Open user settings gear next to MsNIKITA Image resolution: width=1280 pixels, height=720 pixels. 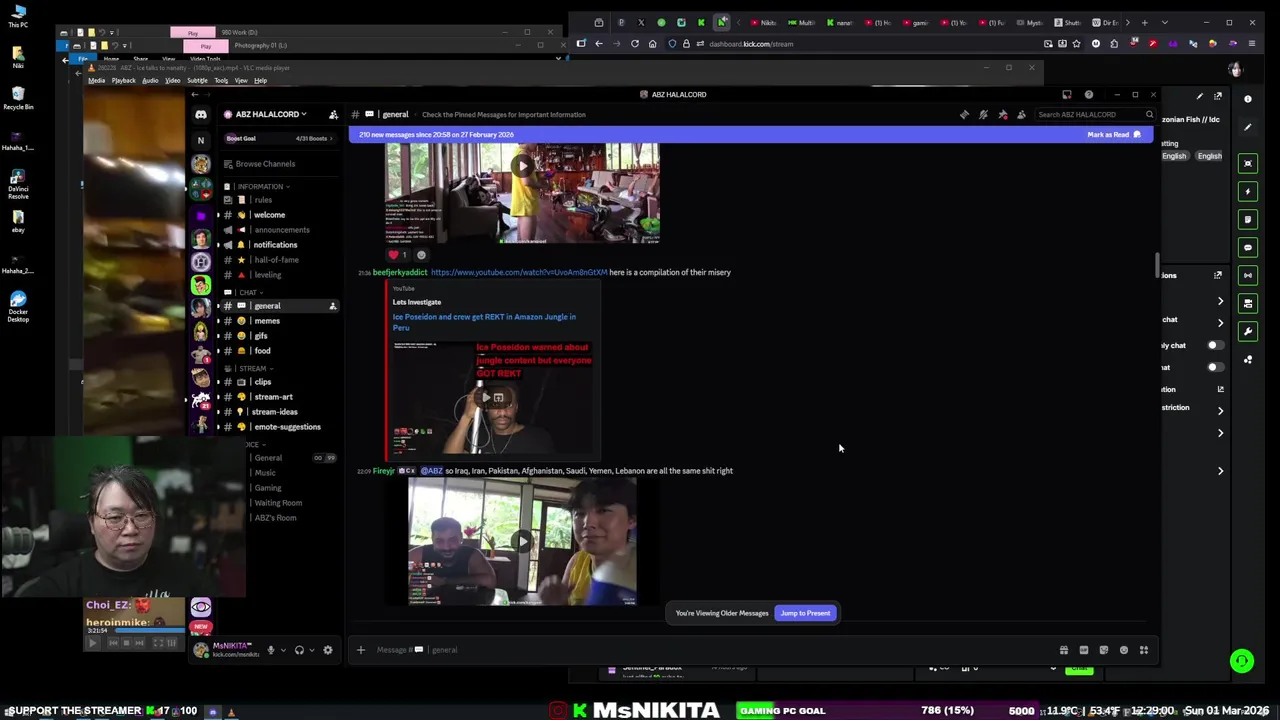point(327,650)
